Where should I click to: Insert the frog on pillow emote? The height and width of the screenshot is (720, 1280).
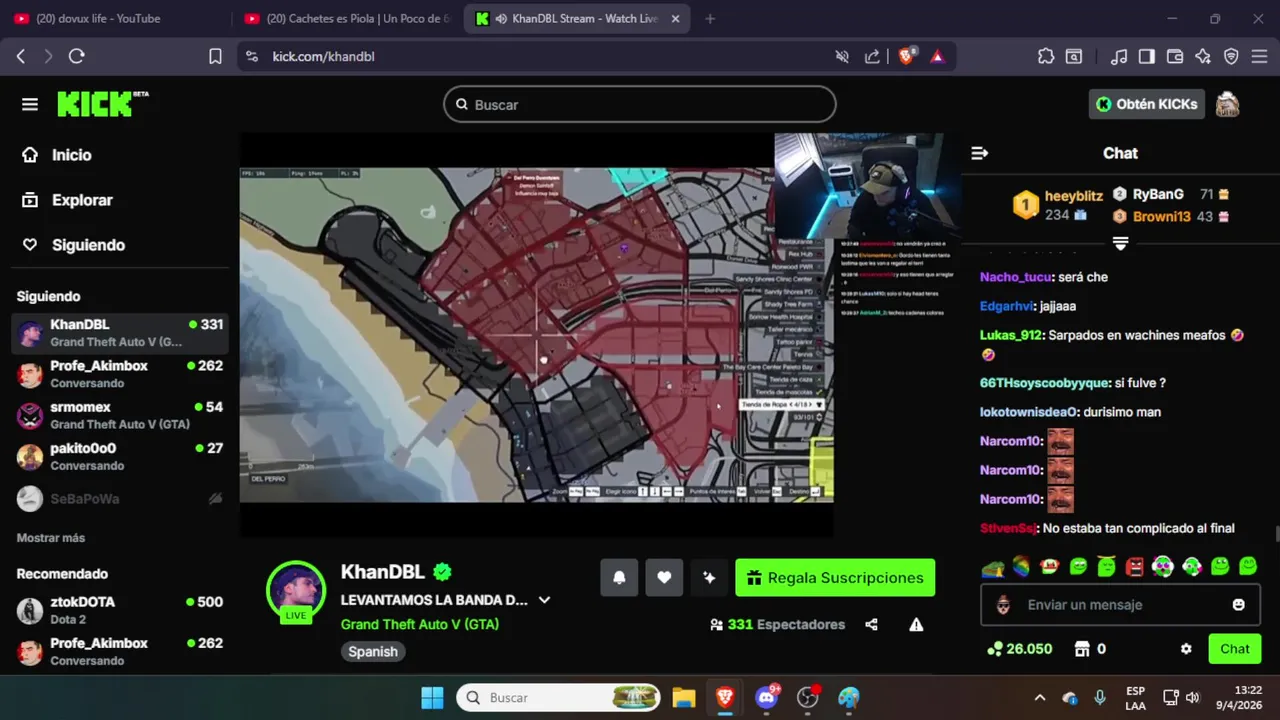tap(993, 568)
